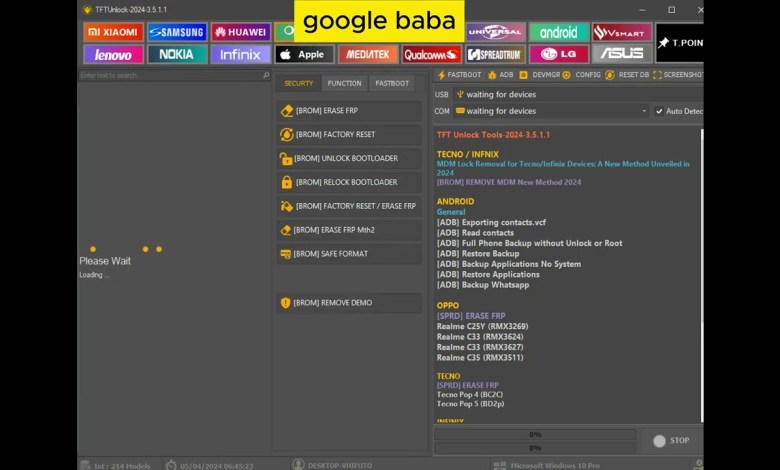Select the Apple brand button
This screenshot has height=470, width=780.
point(304,54)
